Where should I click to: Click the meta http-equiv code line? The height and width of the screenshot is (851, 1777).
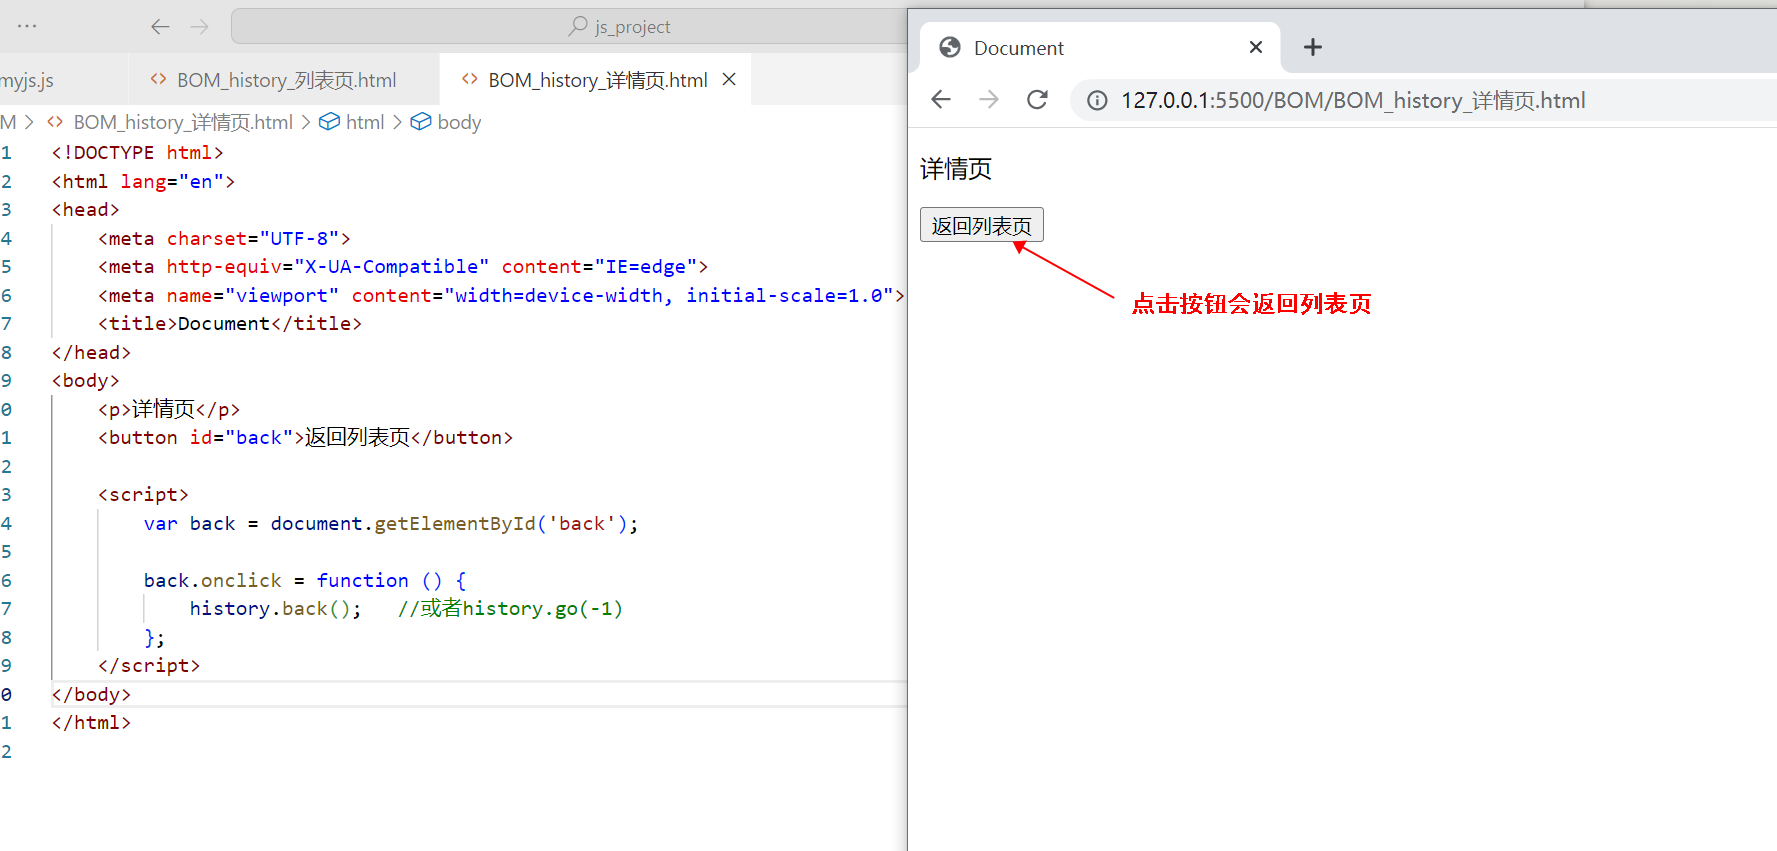[403, 266]
